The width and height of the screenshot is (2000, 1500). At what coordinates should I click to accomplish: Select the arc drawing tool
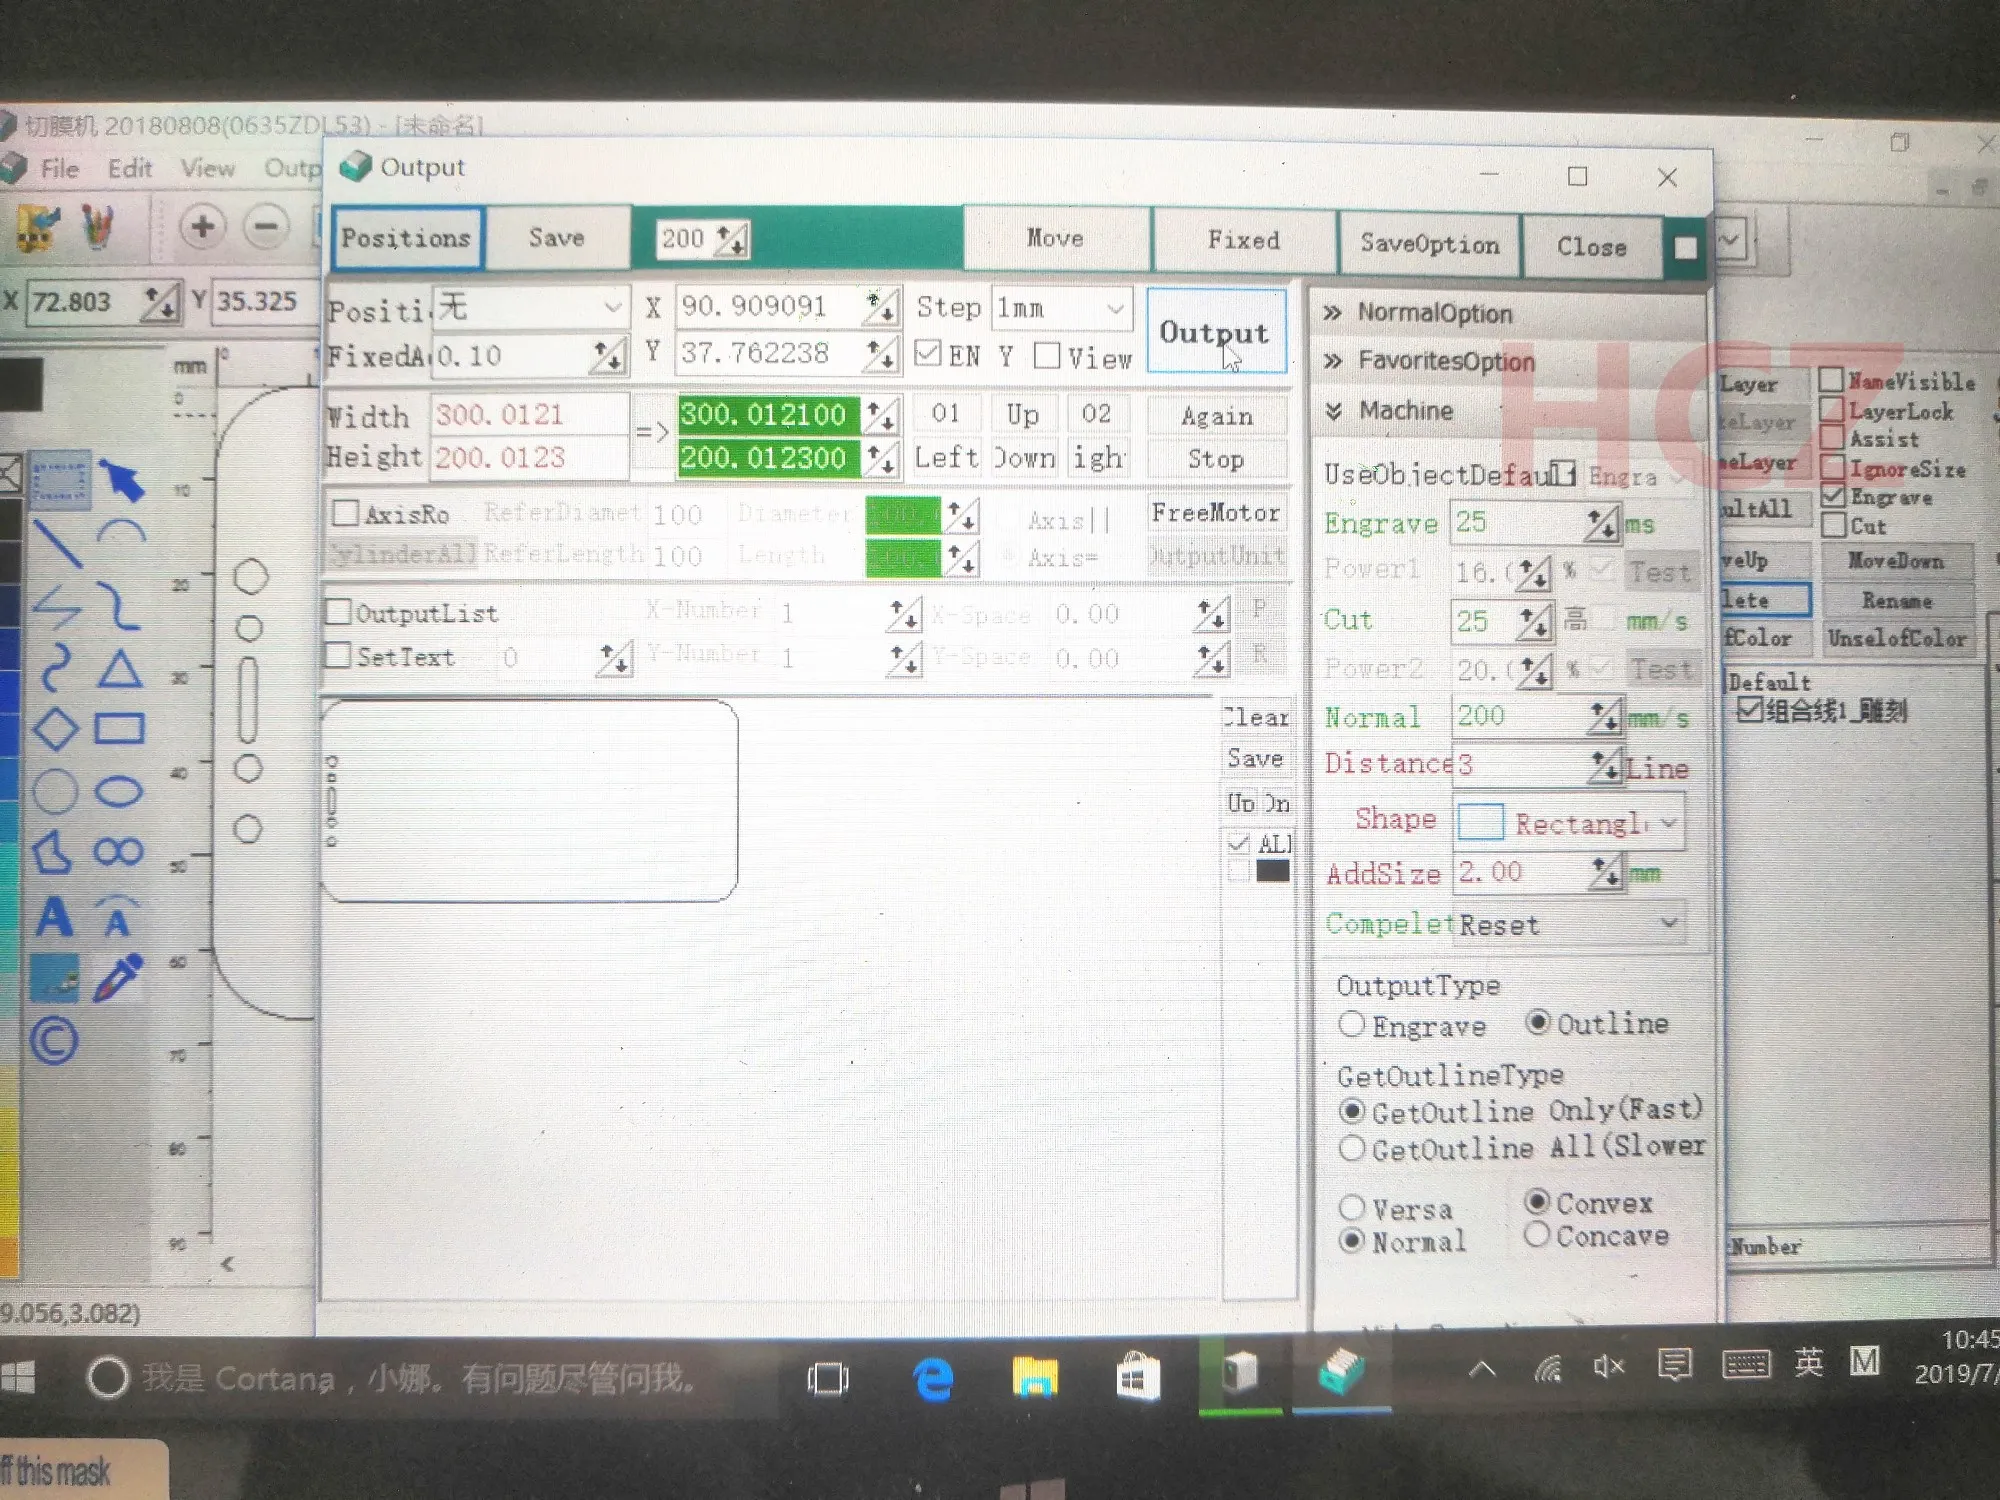click(121, 533)
